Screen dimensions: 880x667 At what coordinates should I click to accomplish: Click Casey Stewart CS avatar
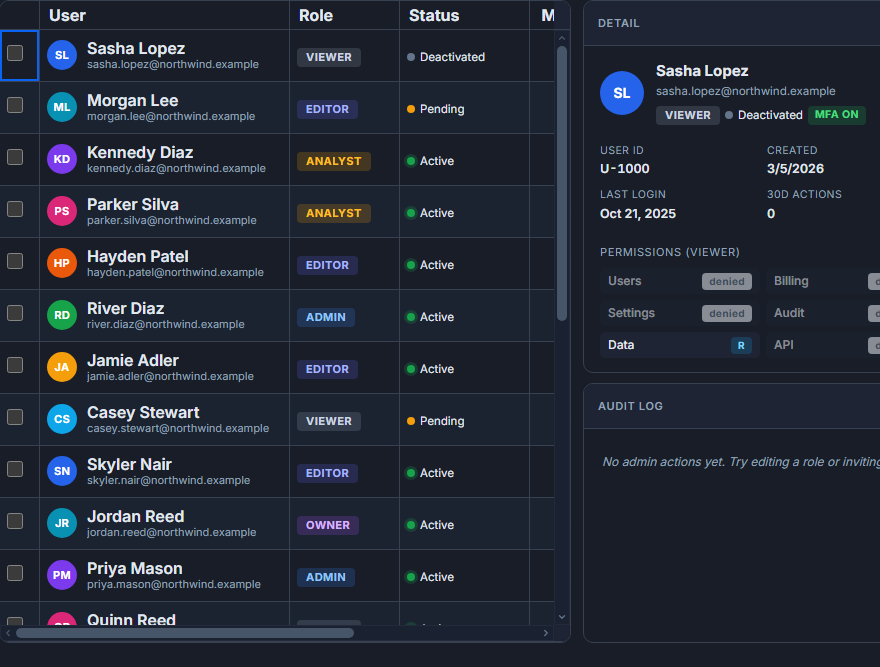[x=62, y=419]
